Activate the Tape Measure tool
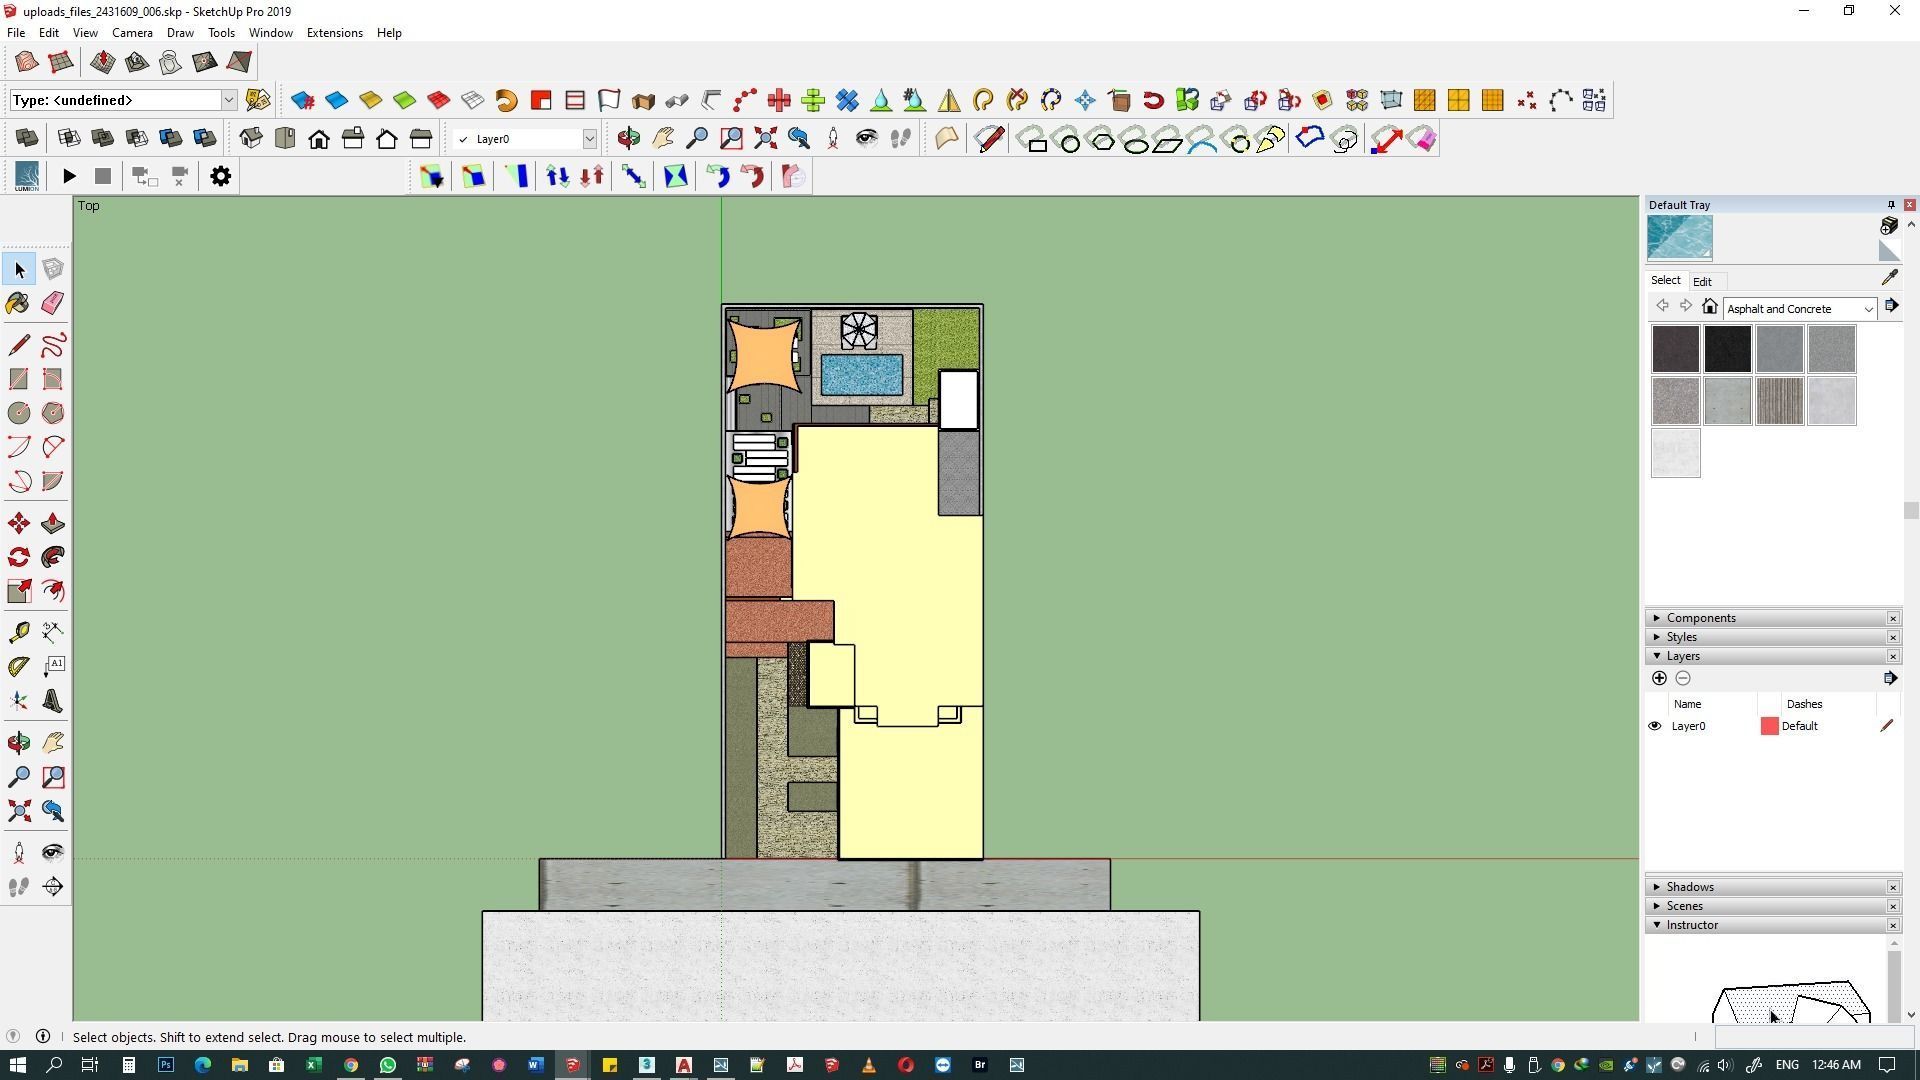Viewport: 1920px width, 1080px height. pyautogui.click(x=18, y=632)
